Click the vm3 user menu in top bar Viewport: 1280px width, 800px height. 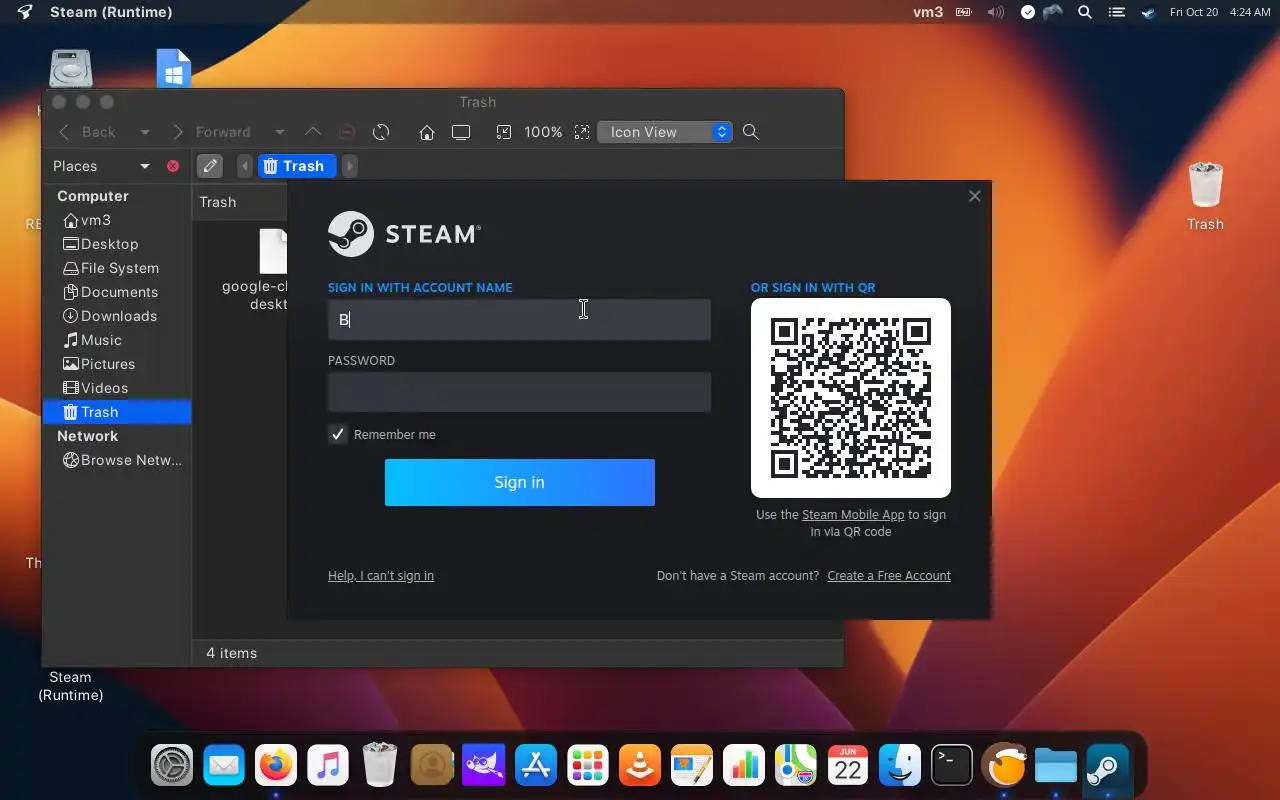928,12
